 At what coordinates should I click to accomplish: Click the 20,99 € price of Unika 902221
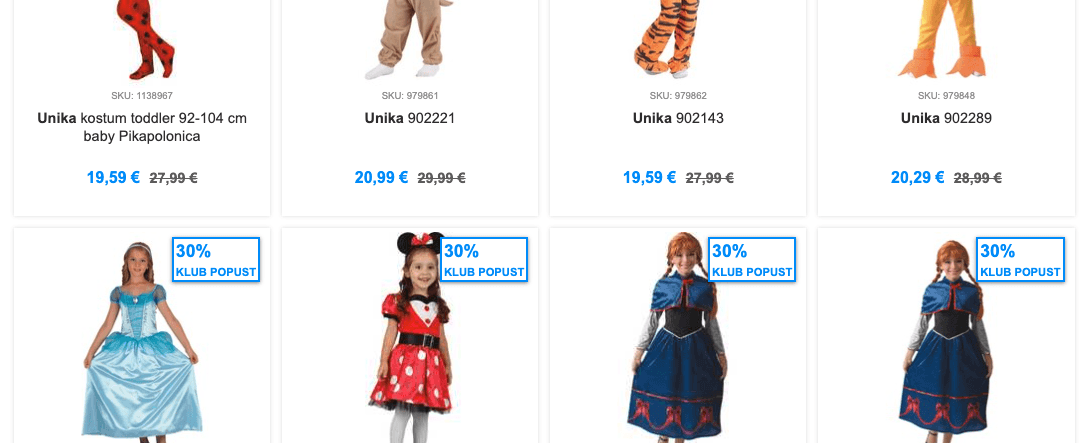[381, 177]
